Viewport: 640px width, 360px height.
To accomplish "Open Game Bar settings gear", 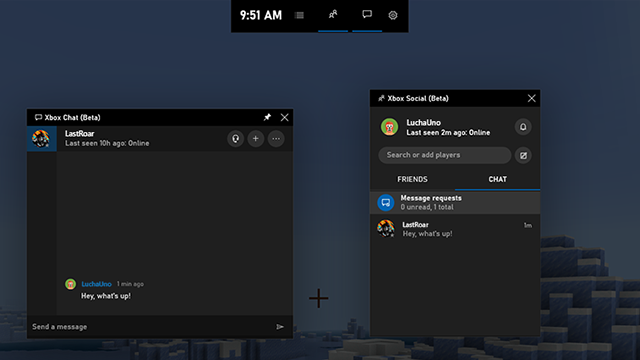I will tap(393, 15).
